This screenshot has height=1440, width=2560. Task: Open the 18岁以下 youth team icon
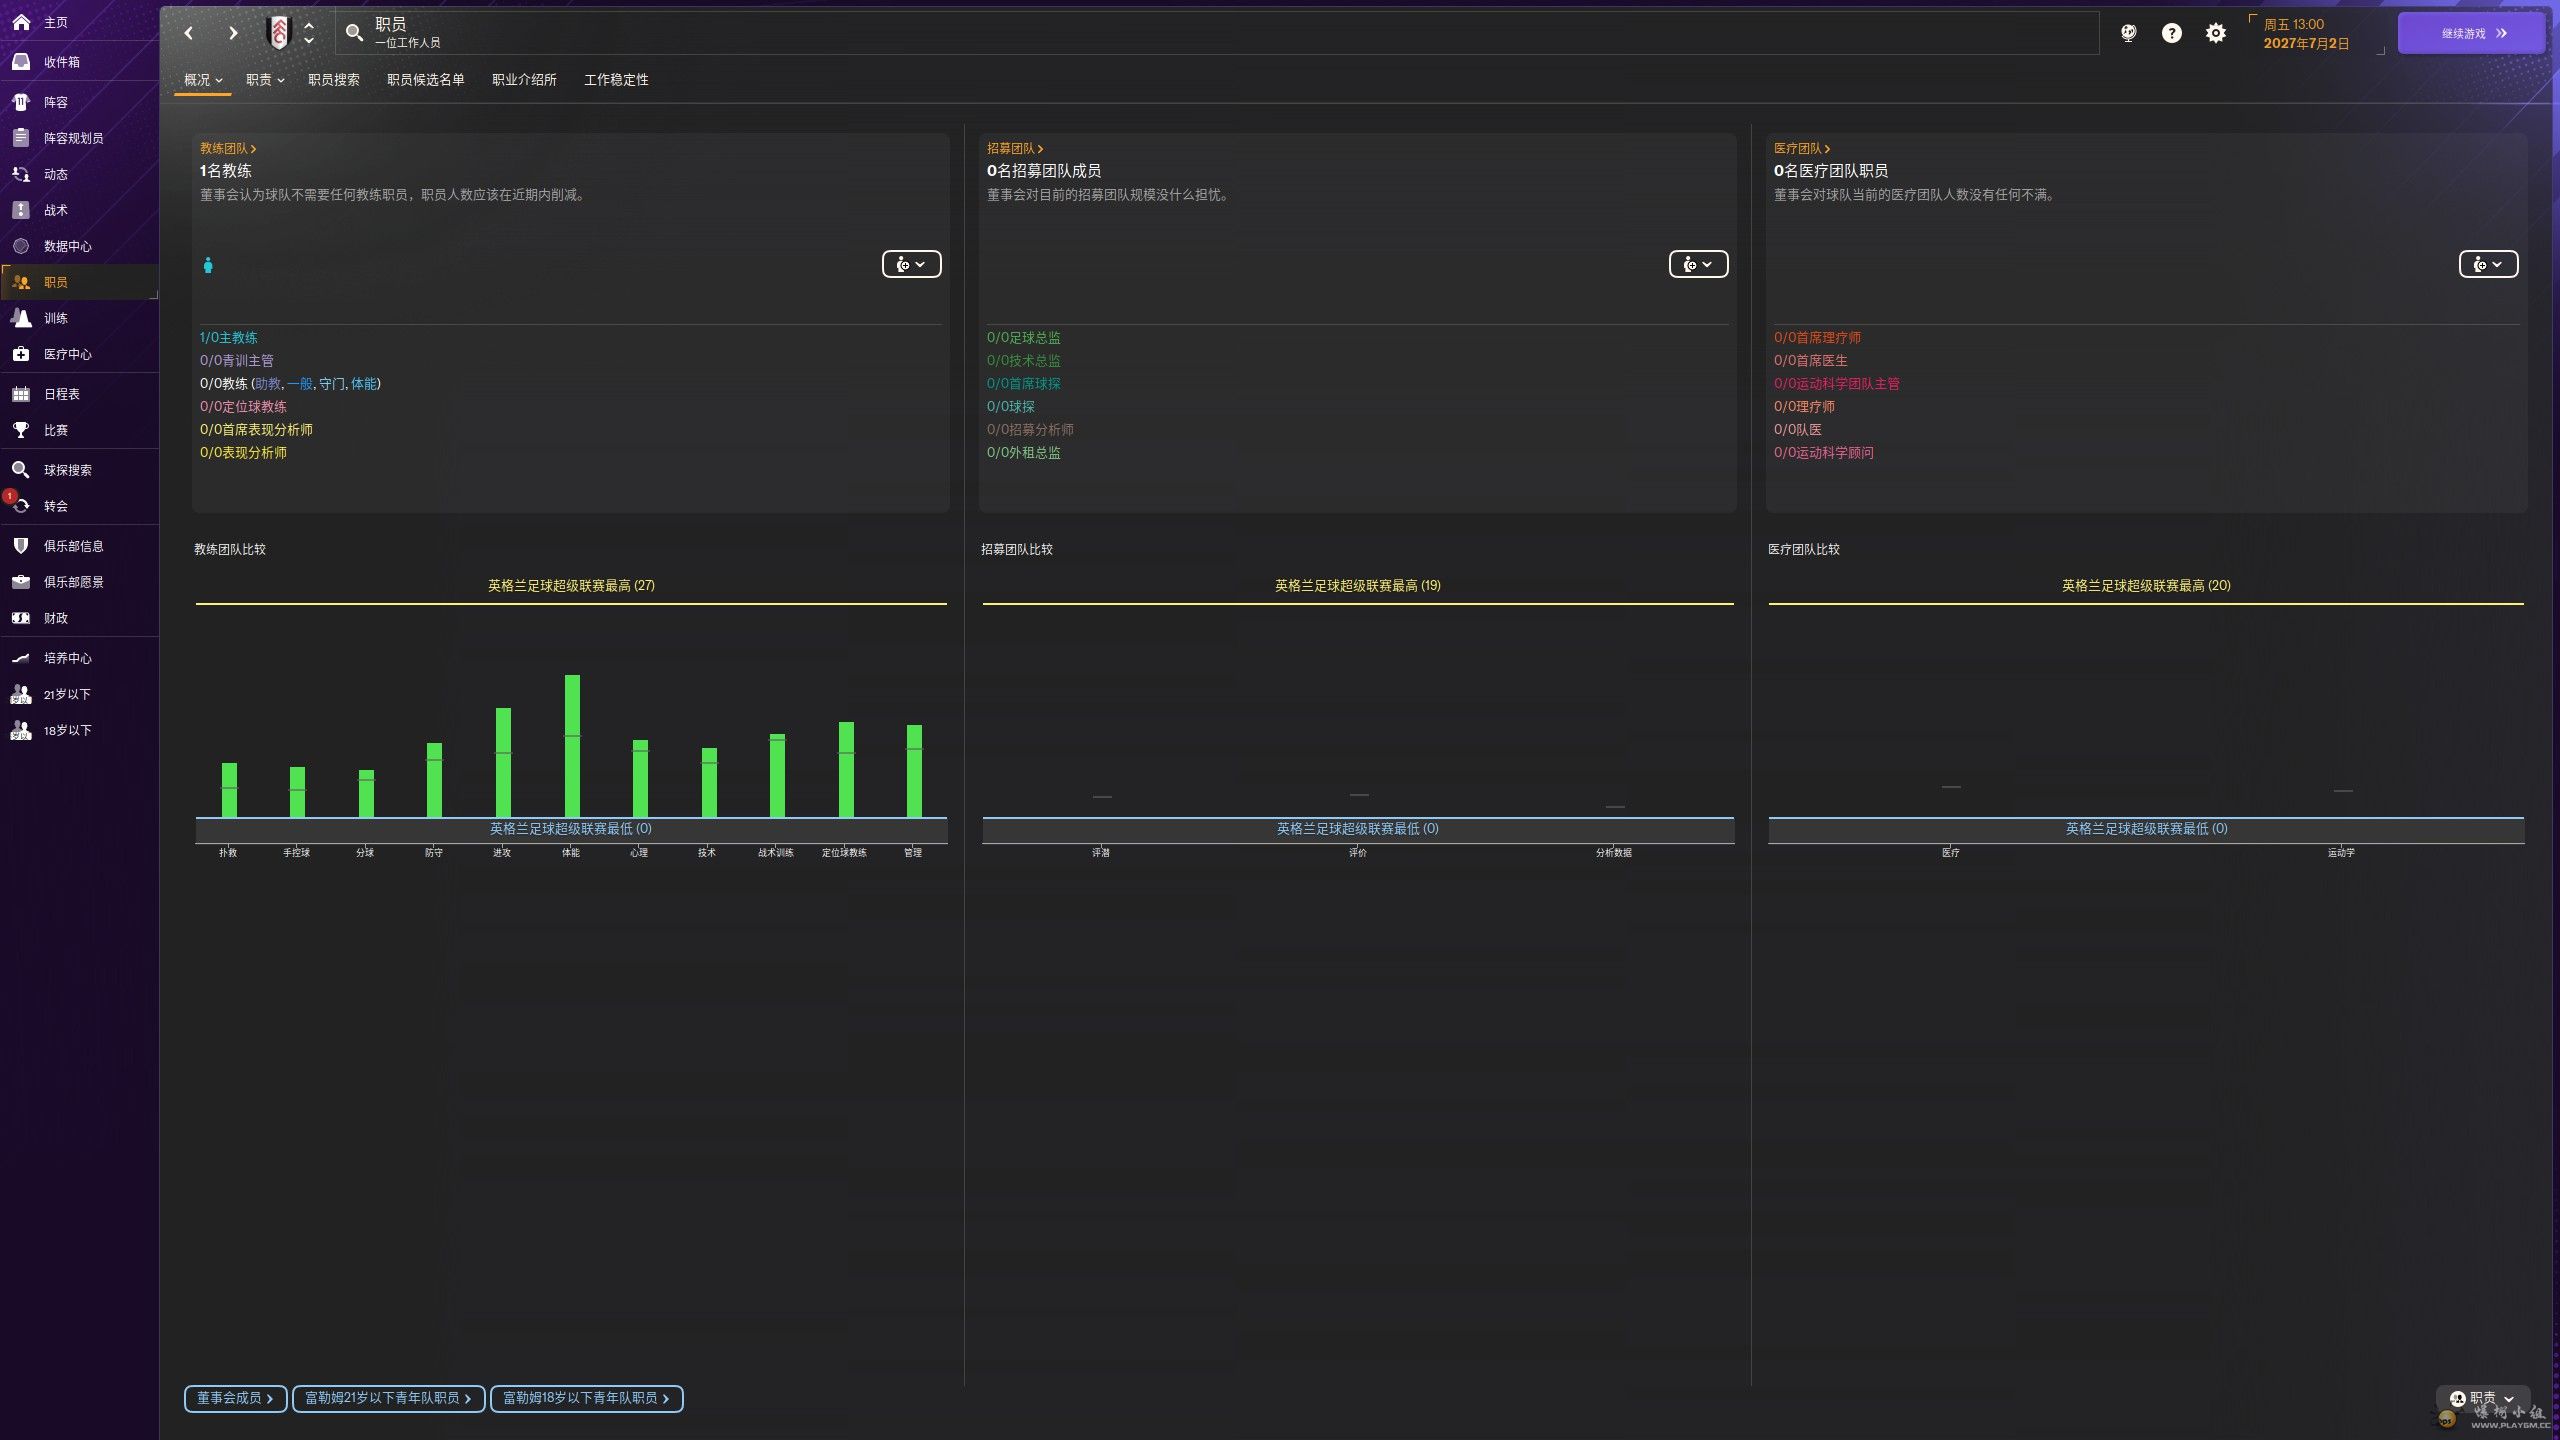21,730
